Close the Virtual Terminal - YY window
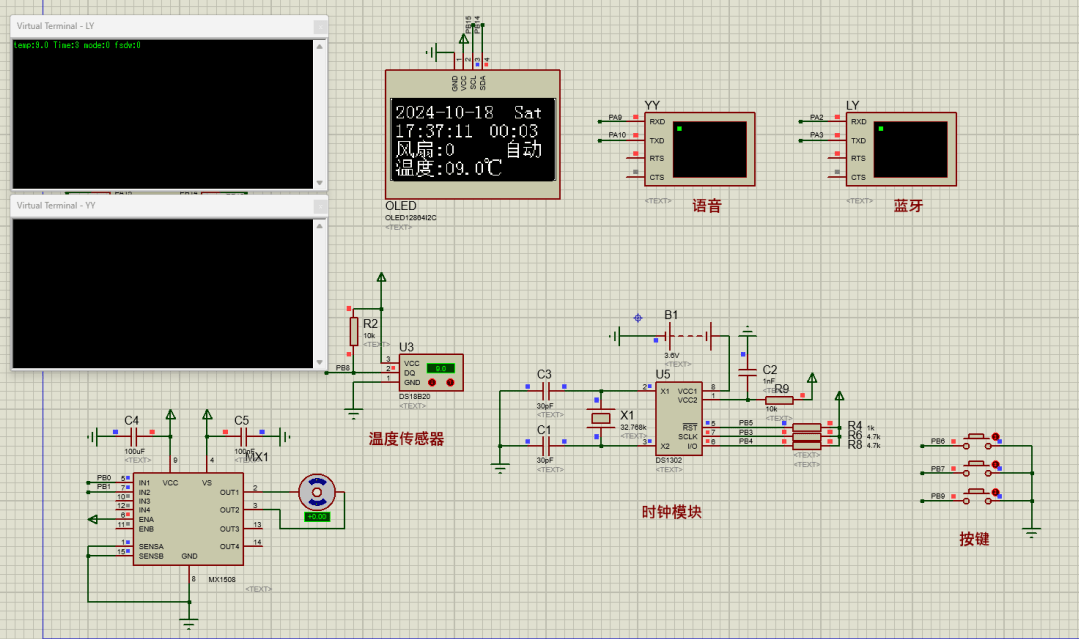 point(319,205)
